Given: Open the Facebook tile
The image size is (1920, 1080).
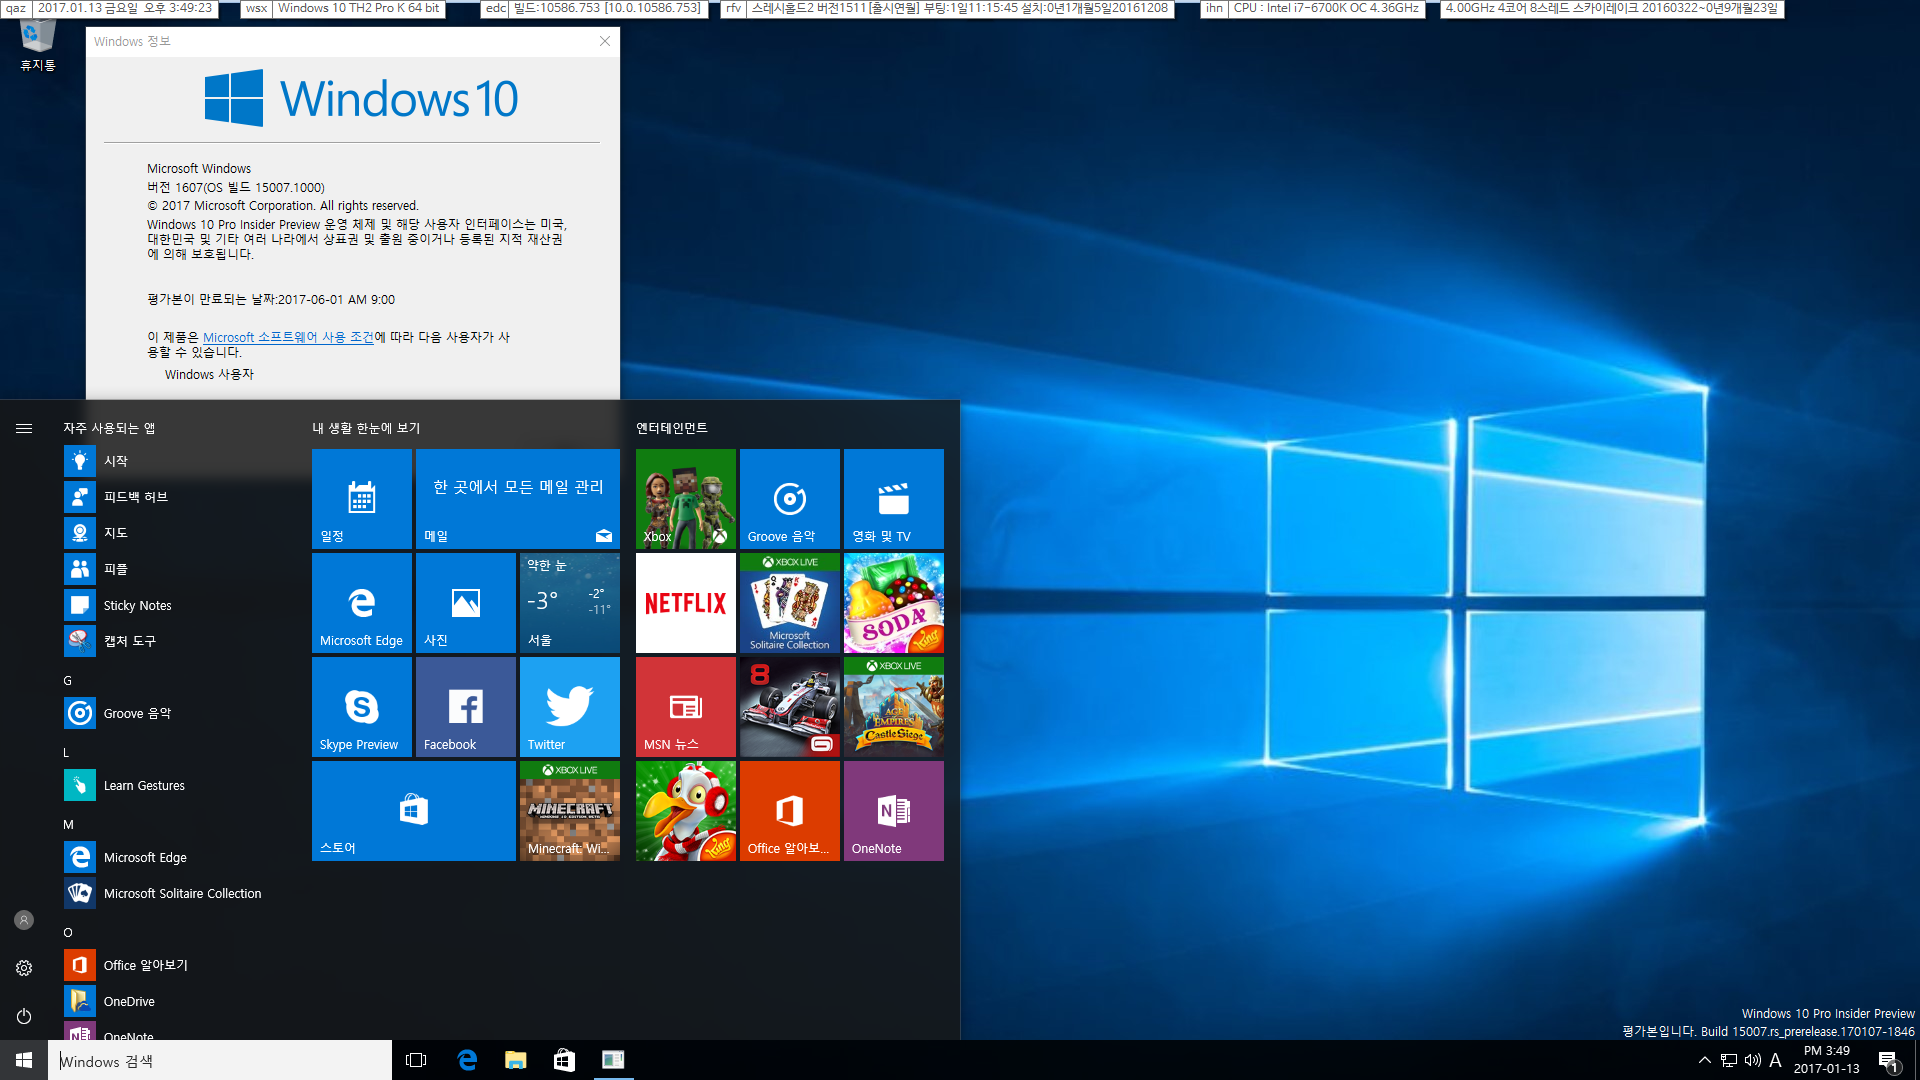Looking at the screenshot, I should [x=466, y=707].
